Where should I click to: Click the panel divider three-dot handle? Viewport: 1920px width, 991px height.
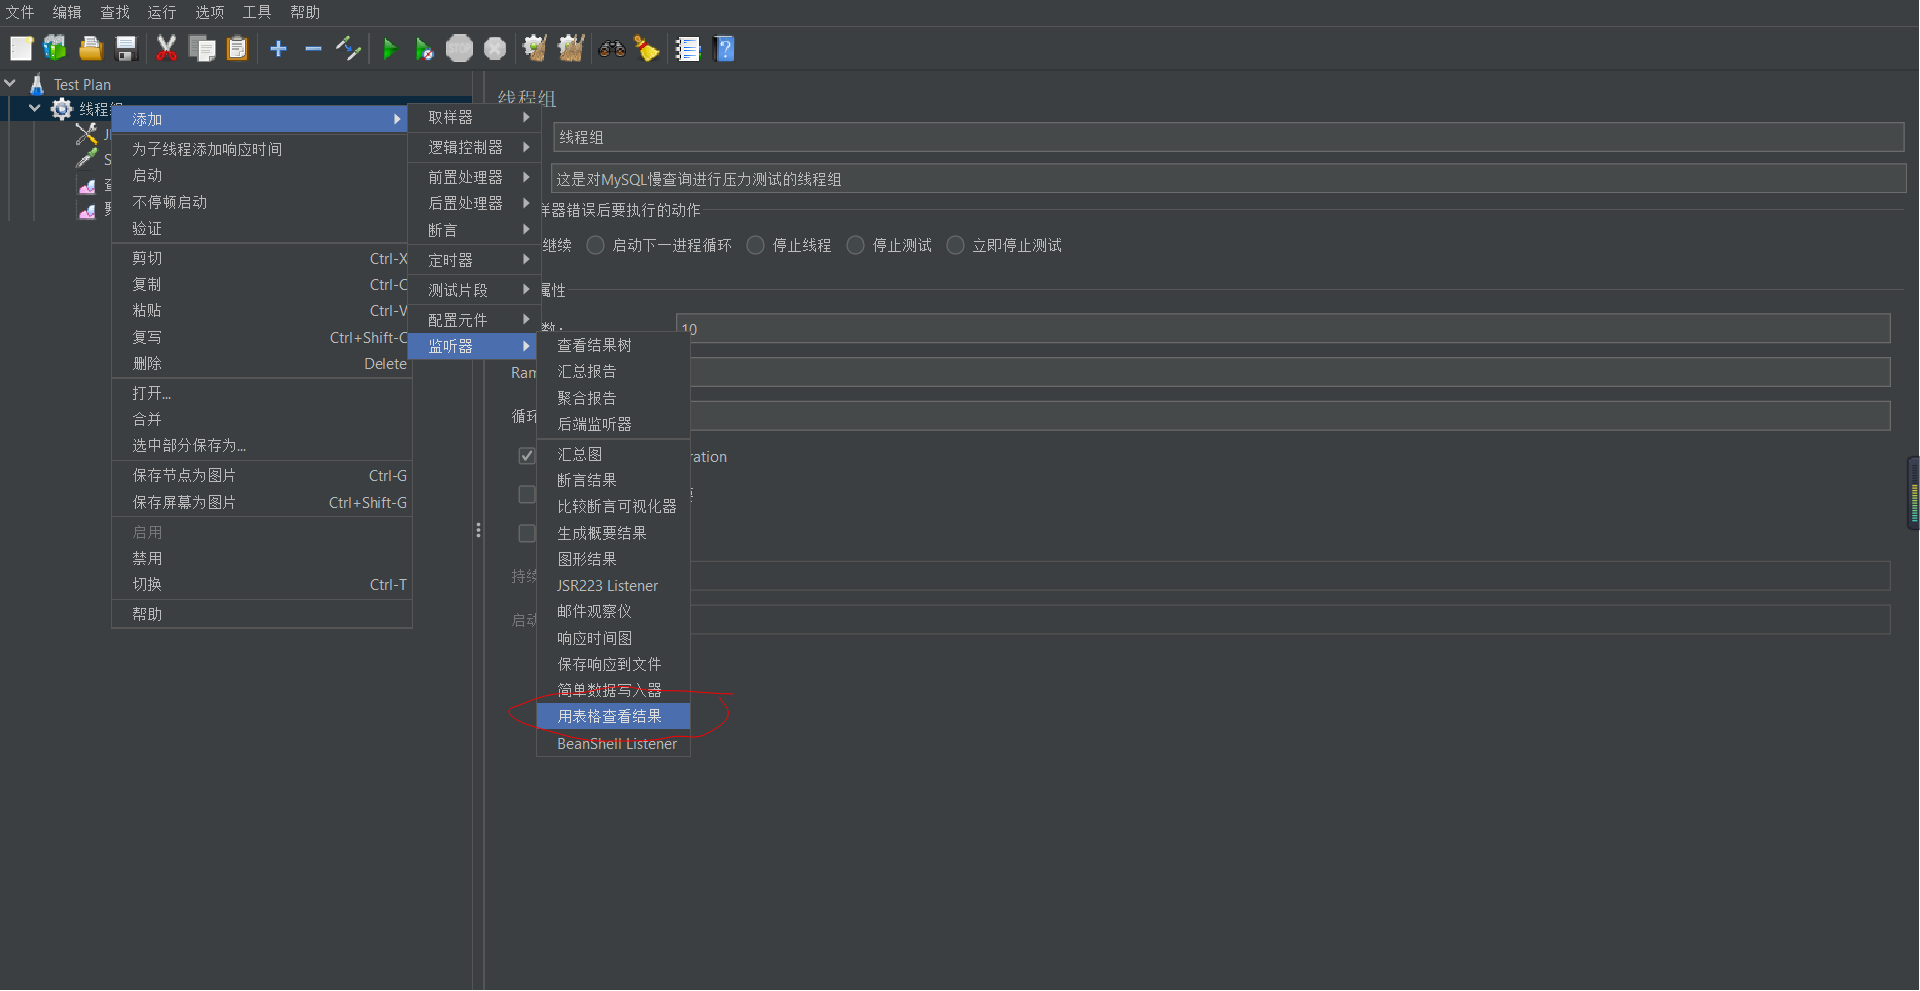point(478,530)
